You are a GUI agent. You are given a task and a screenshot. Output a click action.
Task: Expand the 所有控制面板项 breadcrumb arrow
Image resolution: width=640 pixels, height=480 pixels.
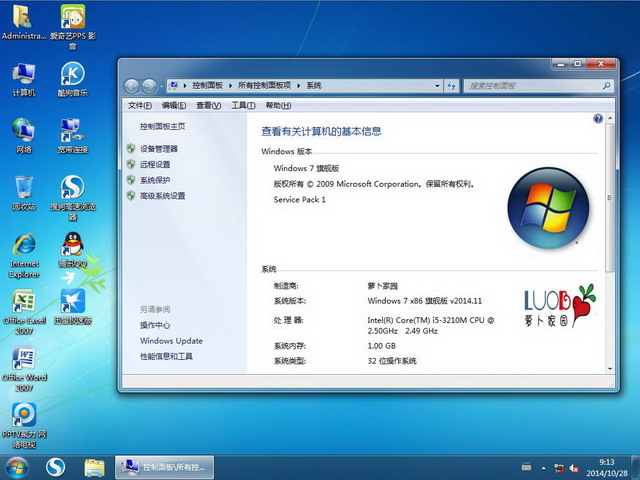point(298,86)
